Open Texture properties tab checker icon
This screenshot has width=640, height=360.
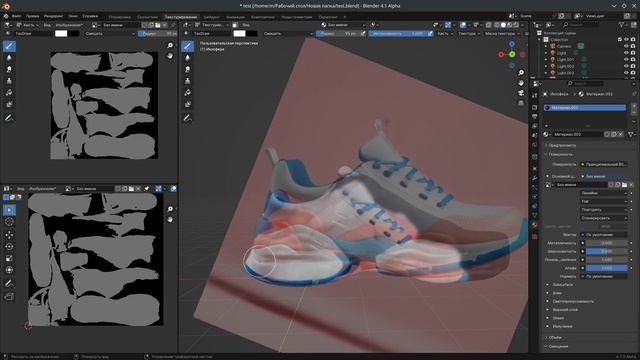(x=535, y=236)
